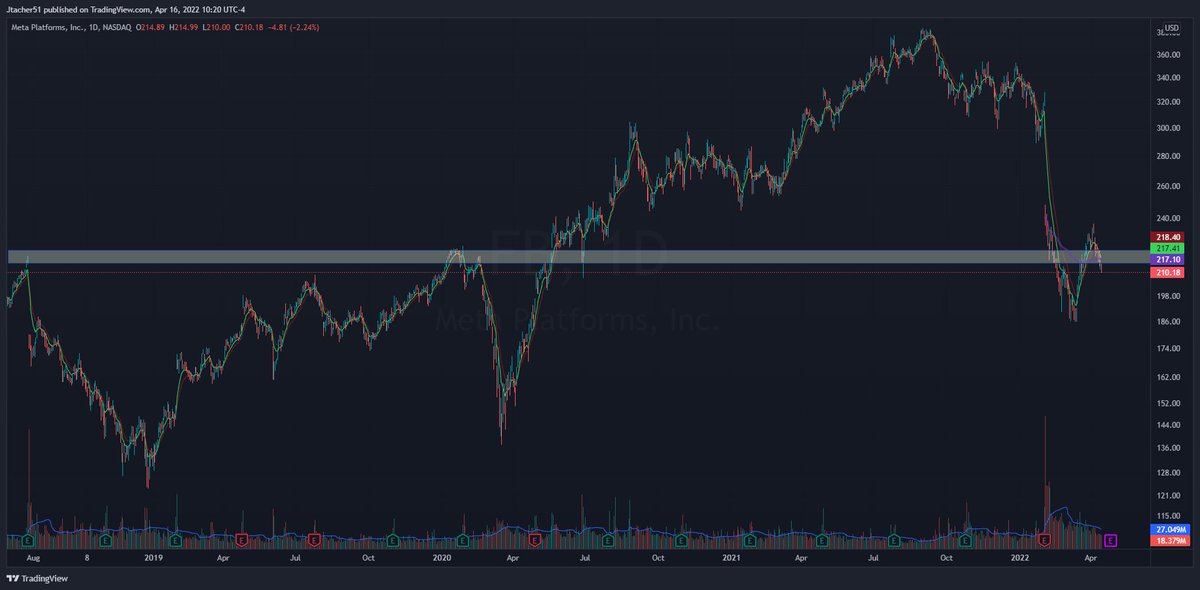1200x590 pixels.
Task: Click the 174.00 price axis value
Action: point(1170,348)
